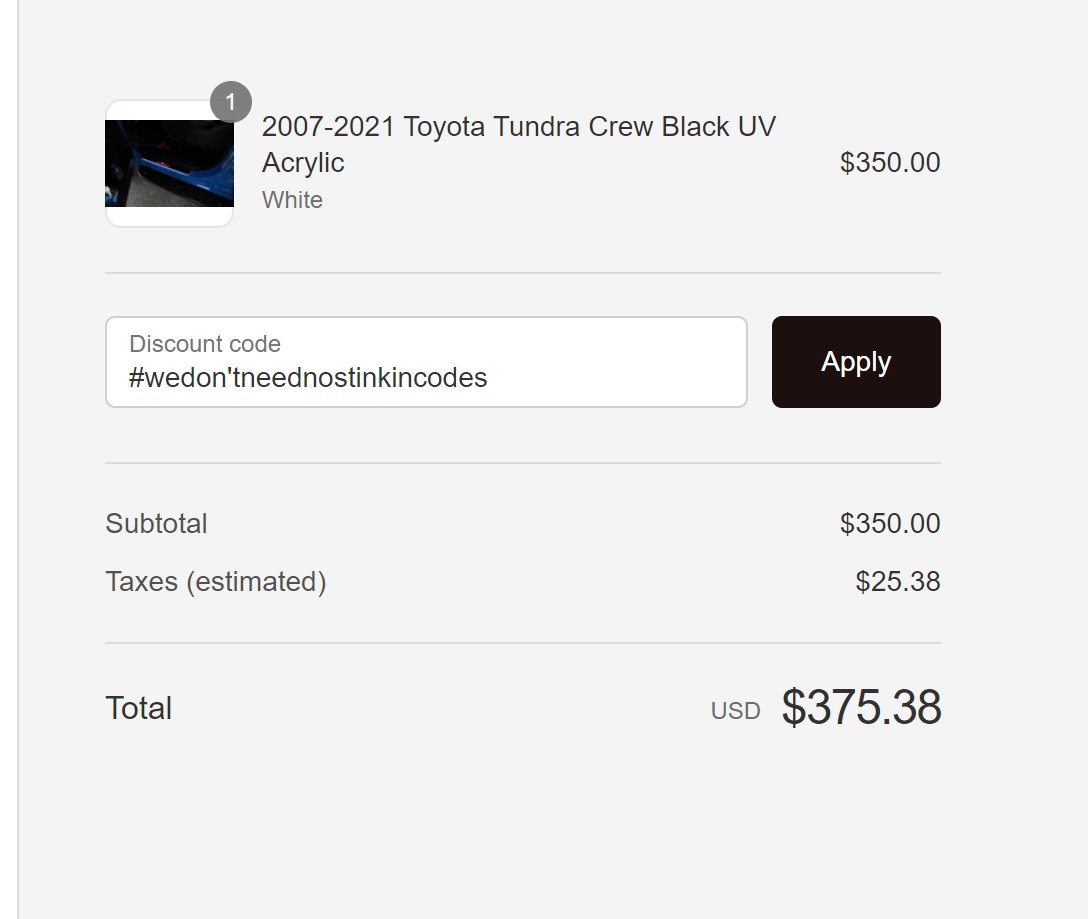The height and width of the screenshot is (919, 1088).
Task: Click the Discount code floating label
Action: tap(205, 344)
